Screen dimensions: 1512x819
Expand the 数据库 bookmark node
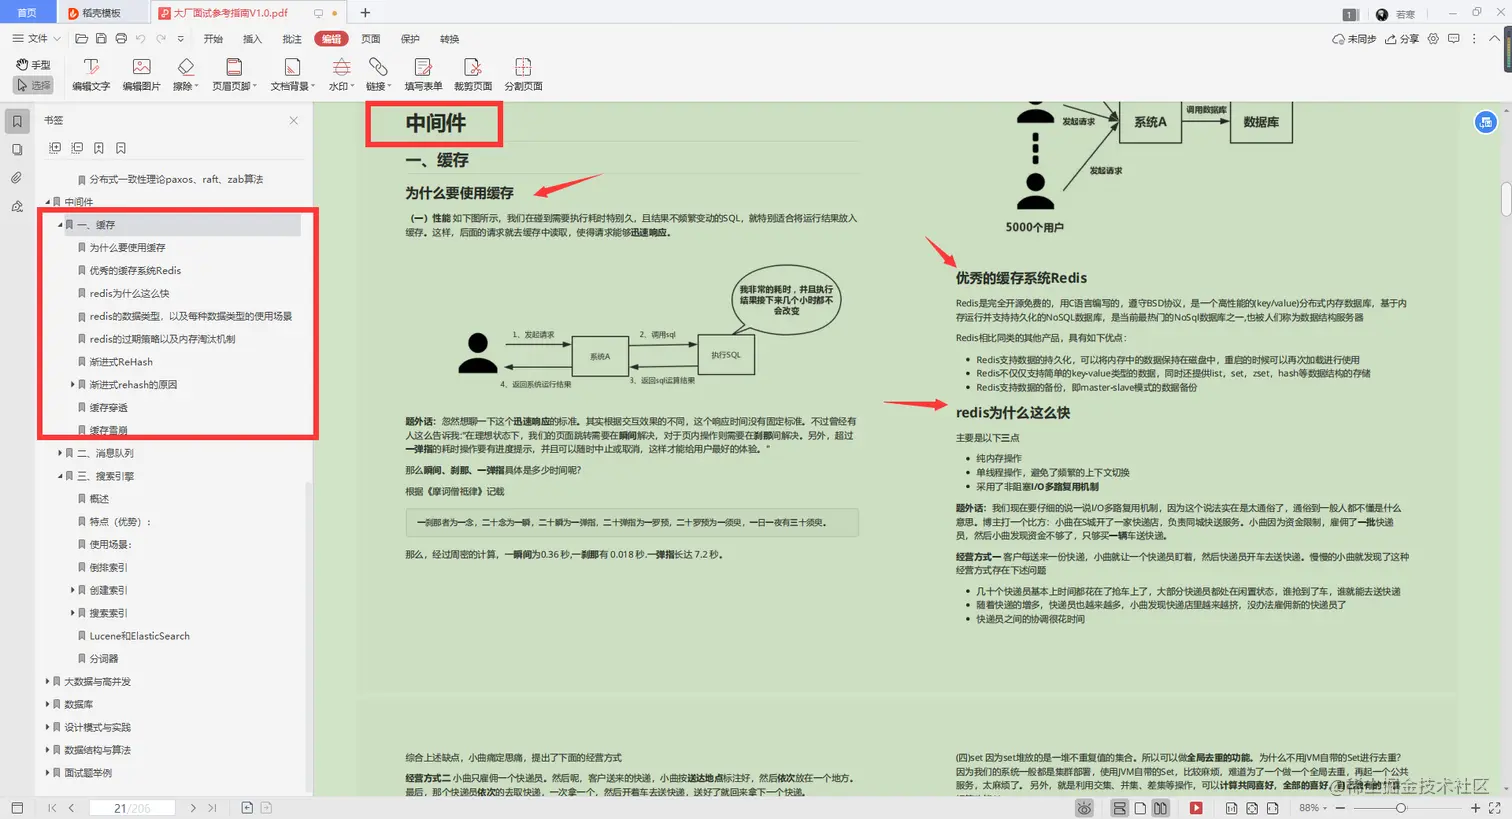click(47, 704)
